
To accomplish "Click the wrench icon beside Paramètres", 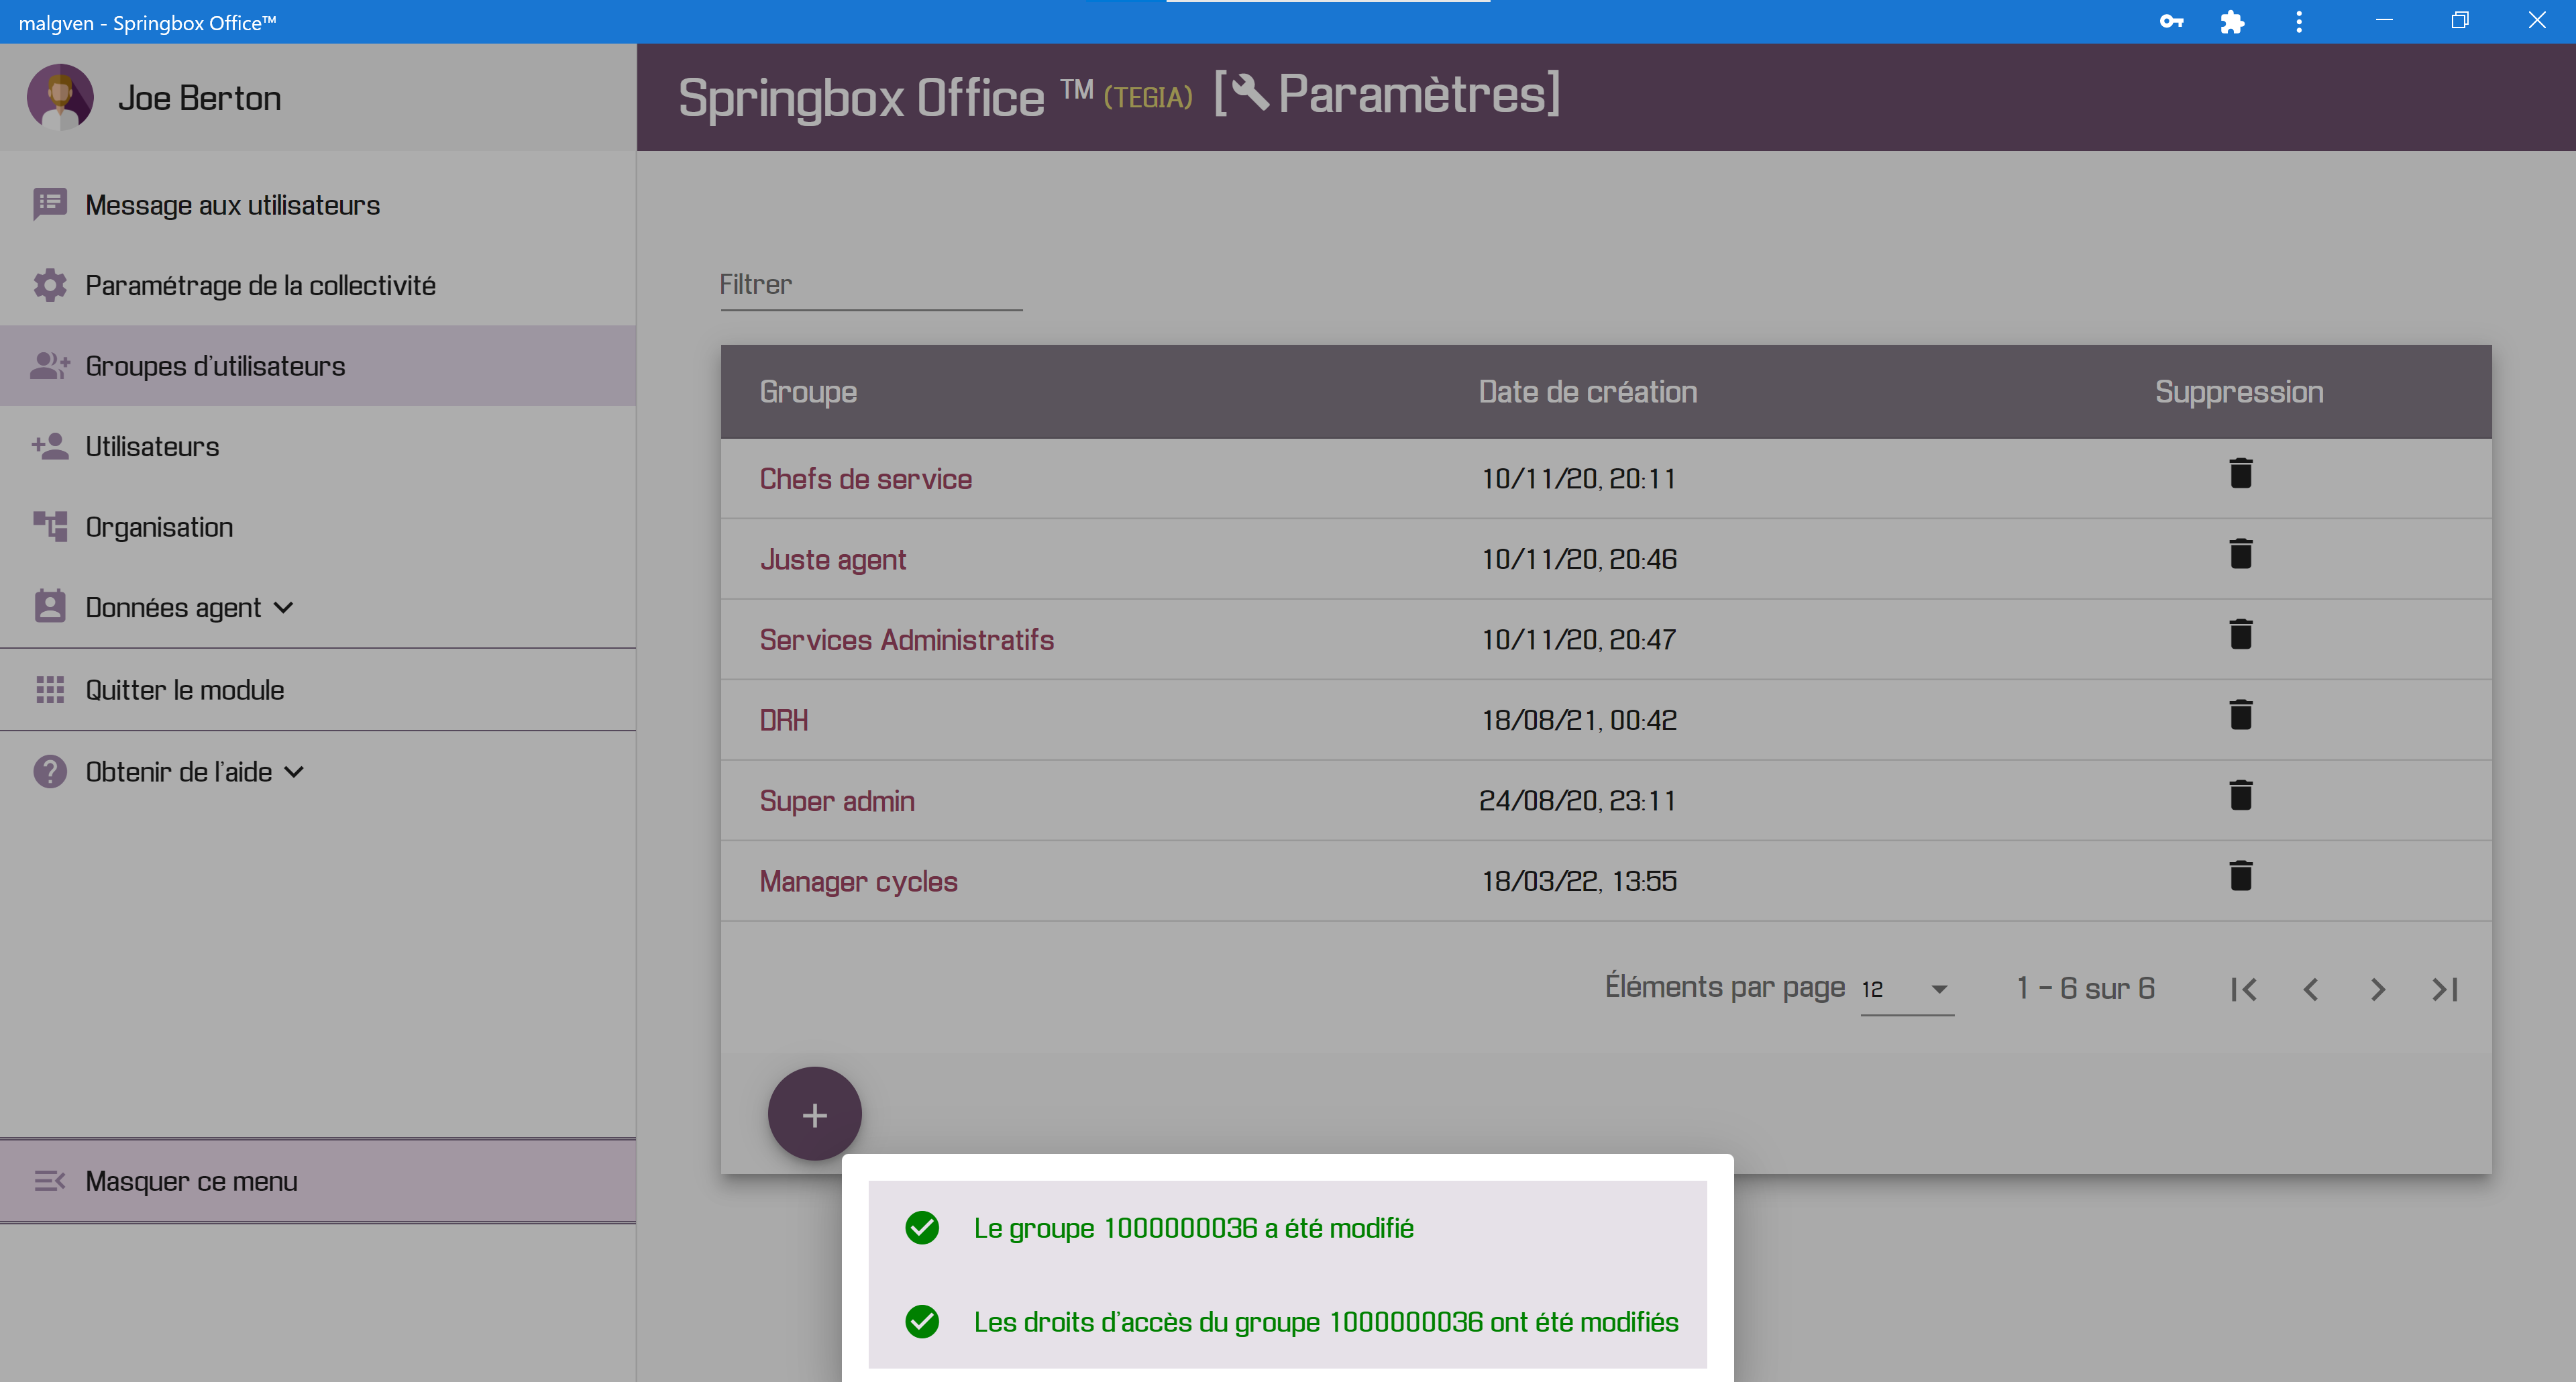I will click(x=1250, y=93).
